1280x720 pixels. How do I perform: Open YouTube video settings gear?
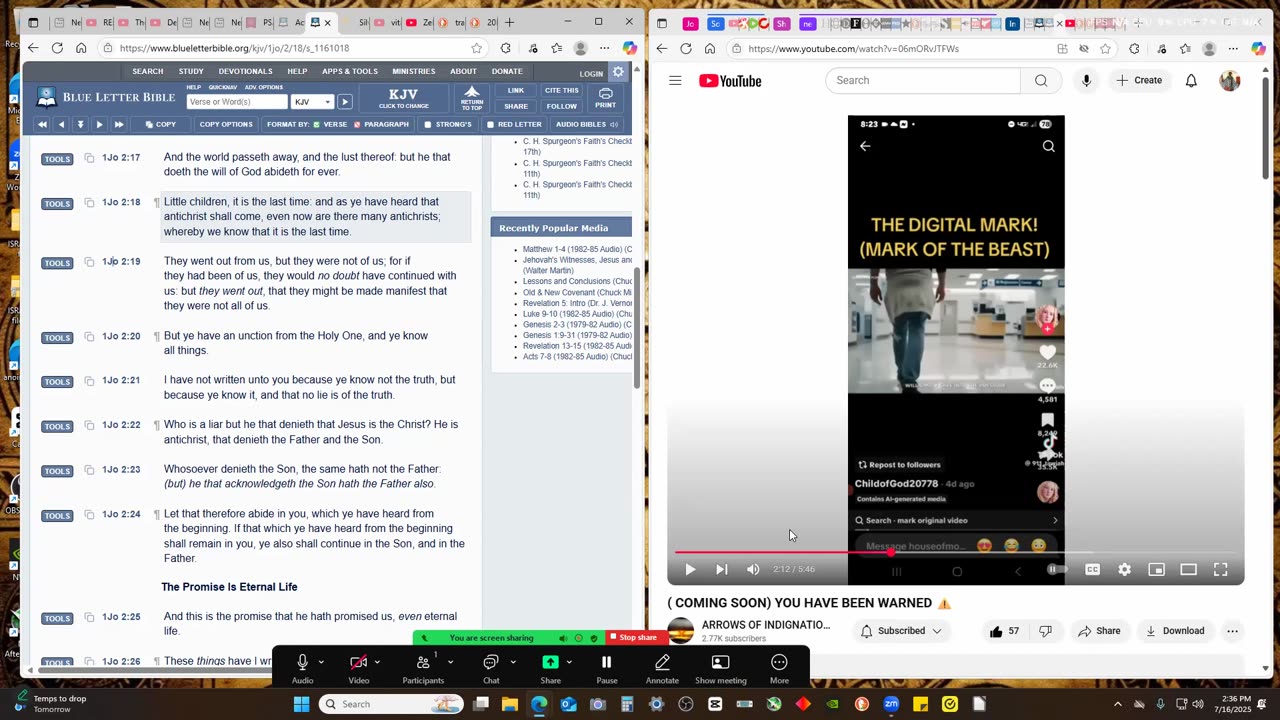click(1124, 569)
